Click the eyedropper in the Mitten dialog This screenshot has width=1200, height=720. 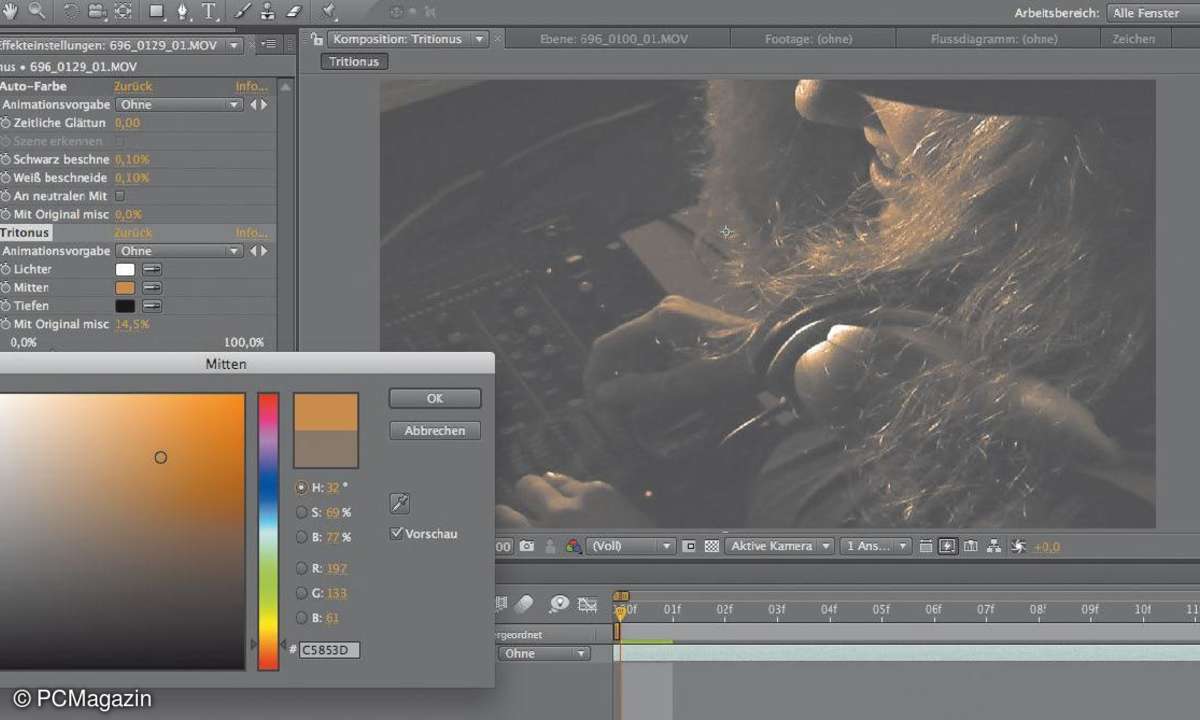tap(399, 503)
